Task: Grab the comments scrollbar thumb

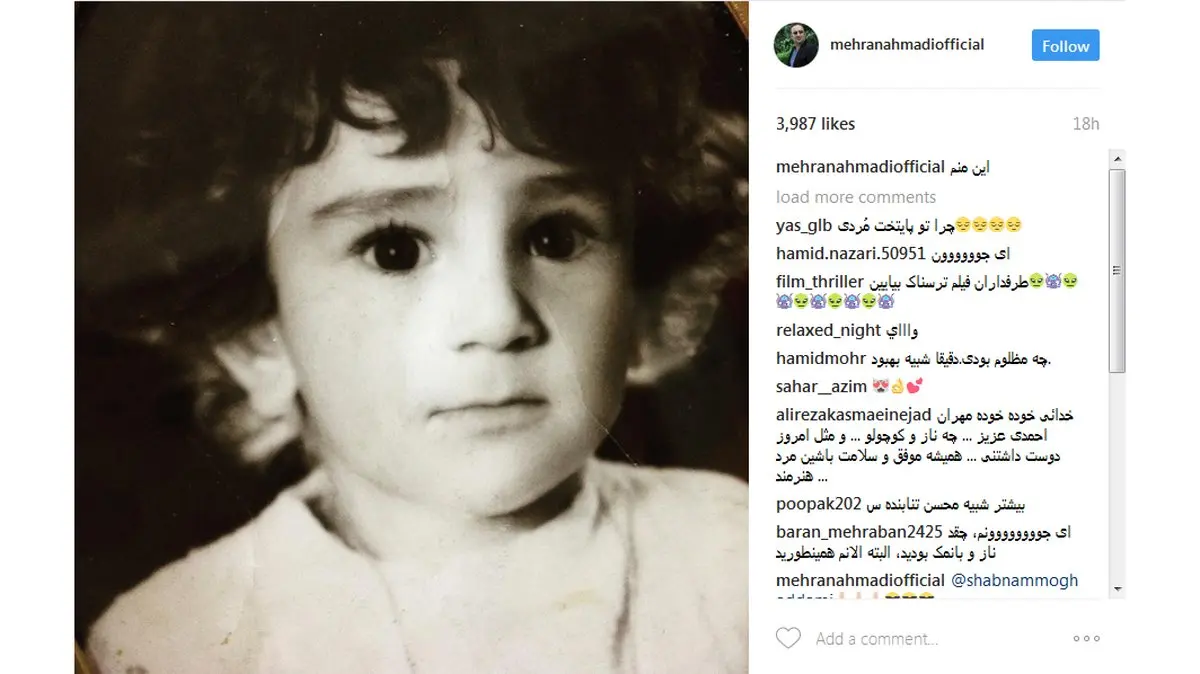Action: (x=1117, y=272)
